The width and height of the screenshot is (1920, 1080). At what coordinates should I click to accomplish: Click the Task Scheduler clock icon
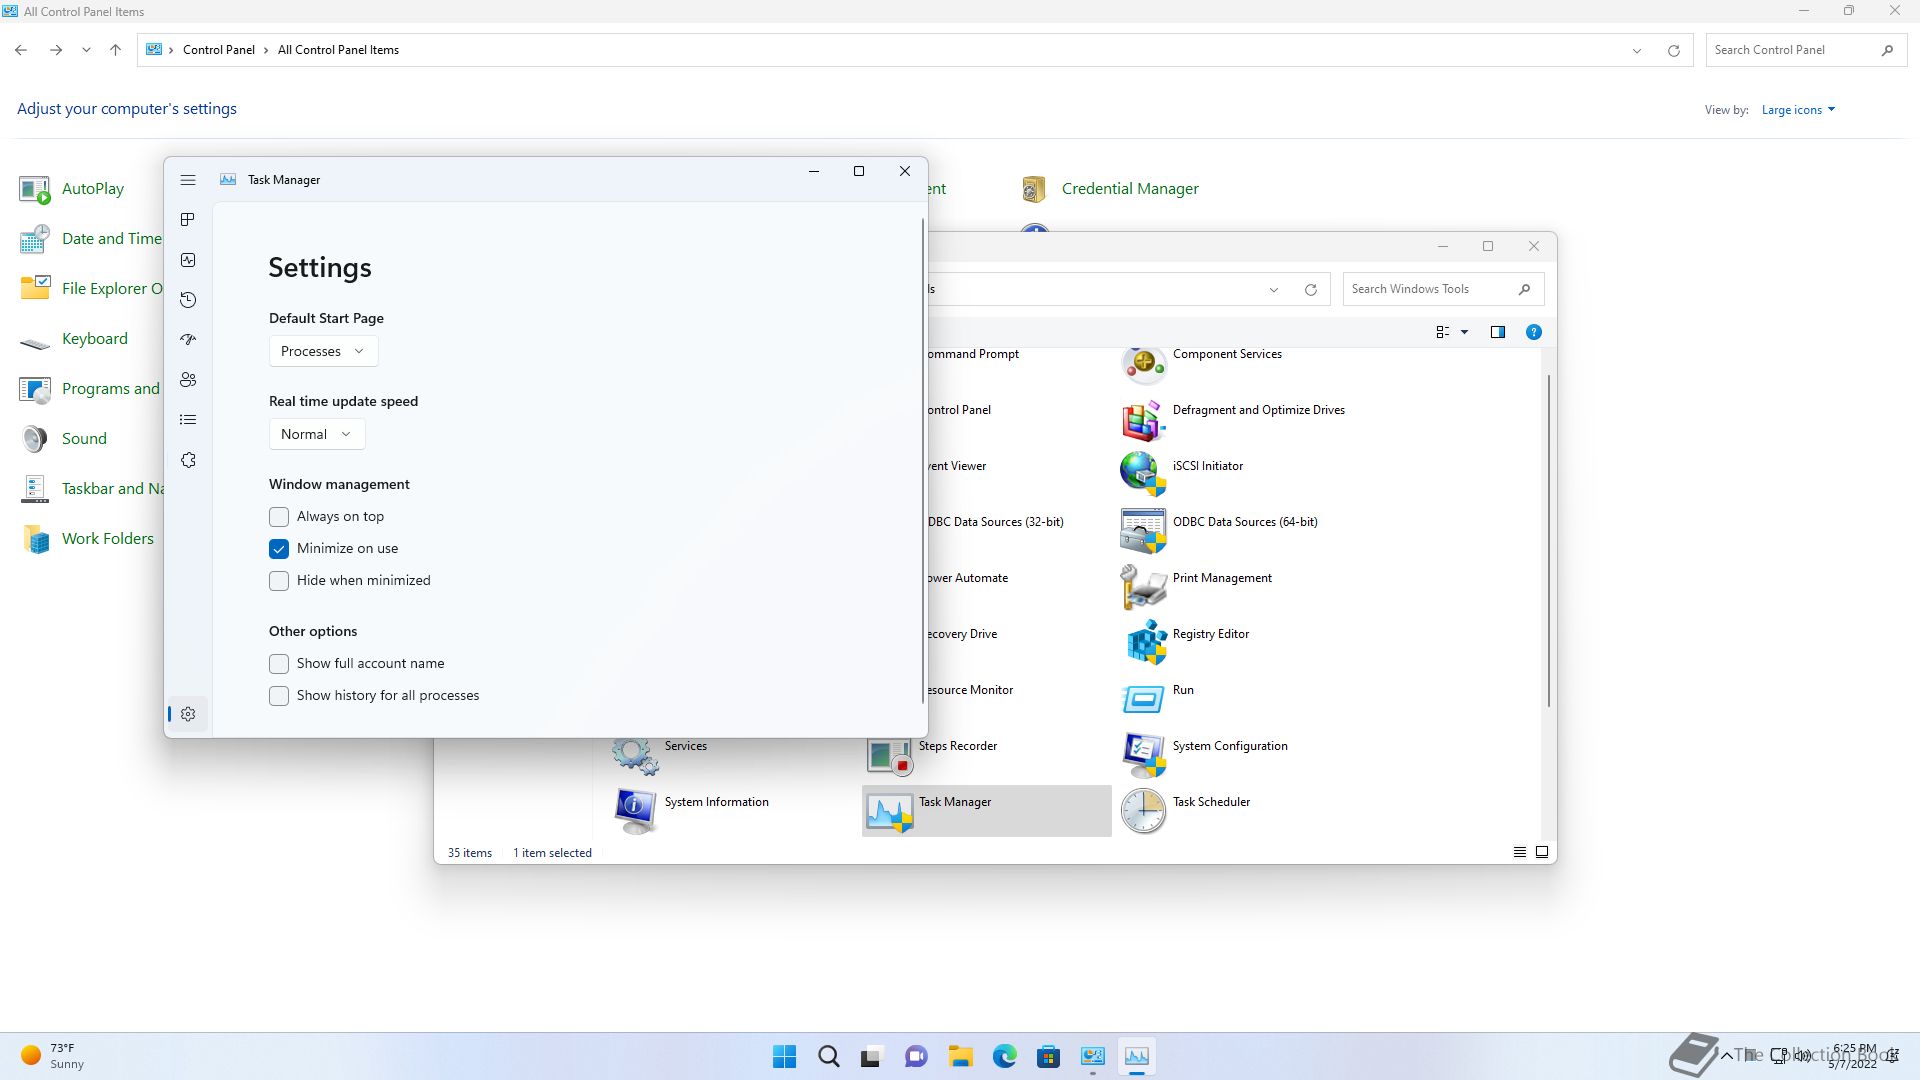pyautogui.click(x=1143, y=812)
